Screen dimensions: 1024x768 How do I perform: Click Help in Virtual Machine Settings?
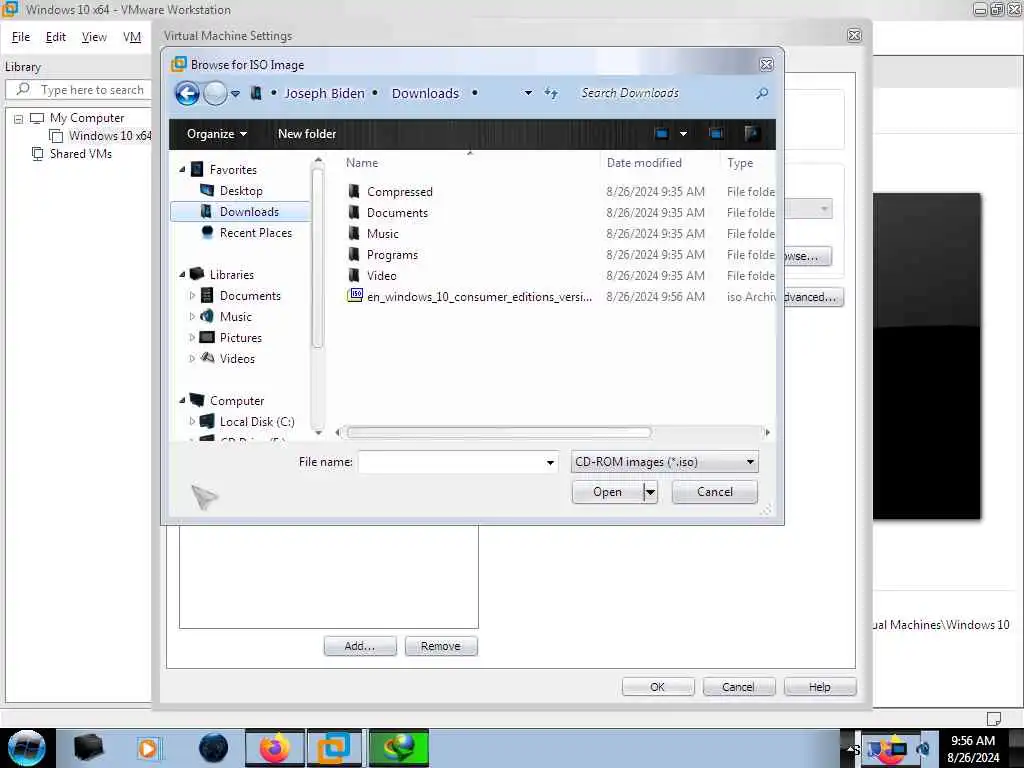(x=820, y=687)
